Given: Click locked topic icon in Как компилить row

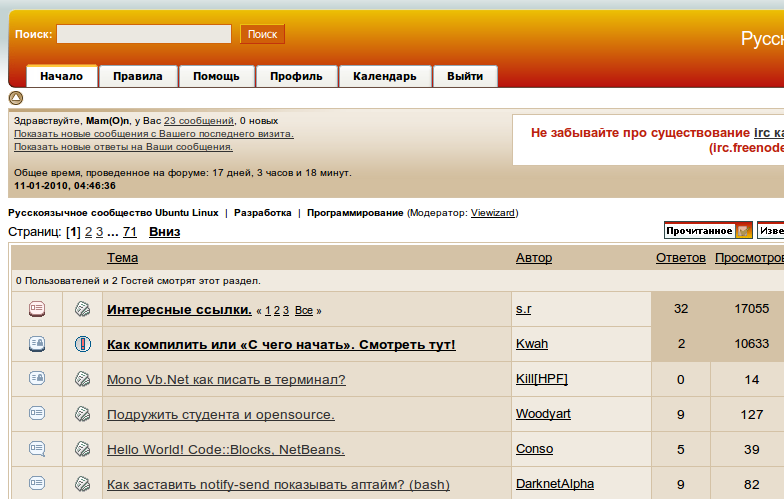Looking at the screenshot, I should [x=37, y=344].
